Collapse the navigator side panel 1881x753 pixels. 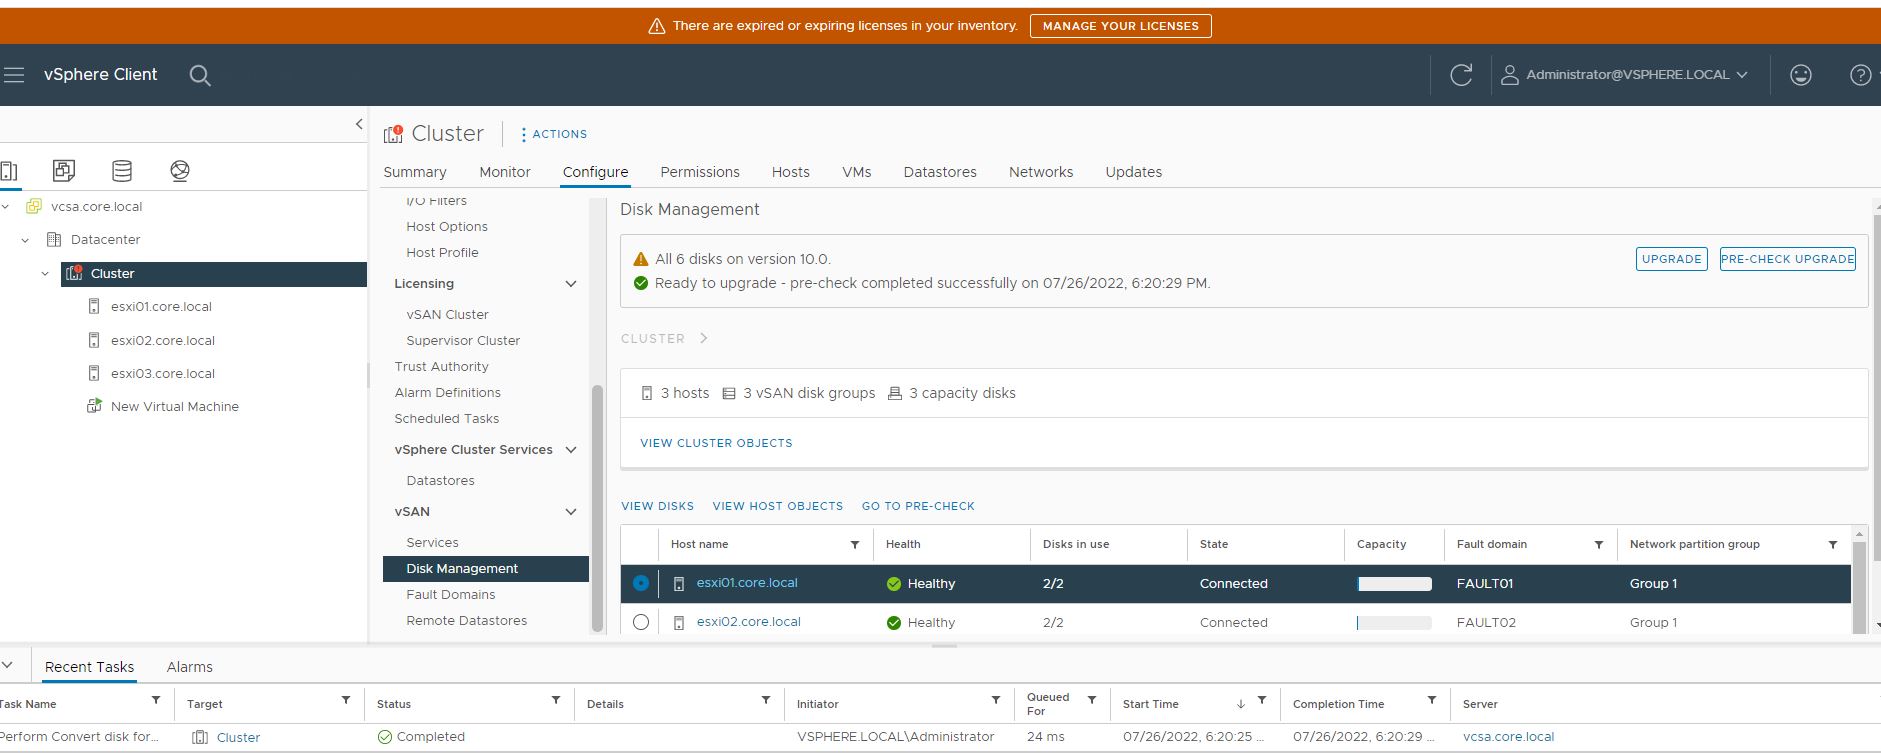pyautogui.click(x=359, y=124)
